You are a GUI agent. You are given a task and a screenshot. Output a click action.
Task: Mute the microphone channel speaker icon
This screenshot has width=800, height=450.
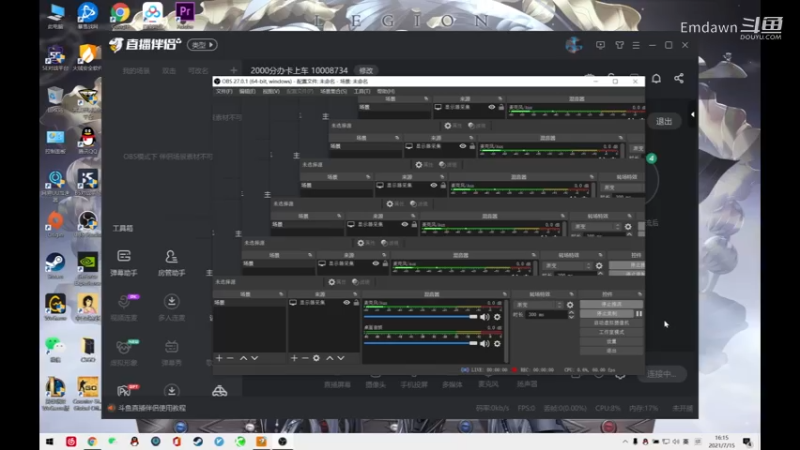coord(484,317)
